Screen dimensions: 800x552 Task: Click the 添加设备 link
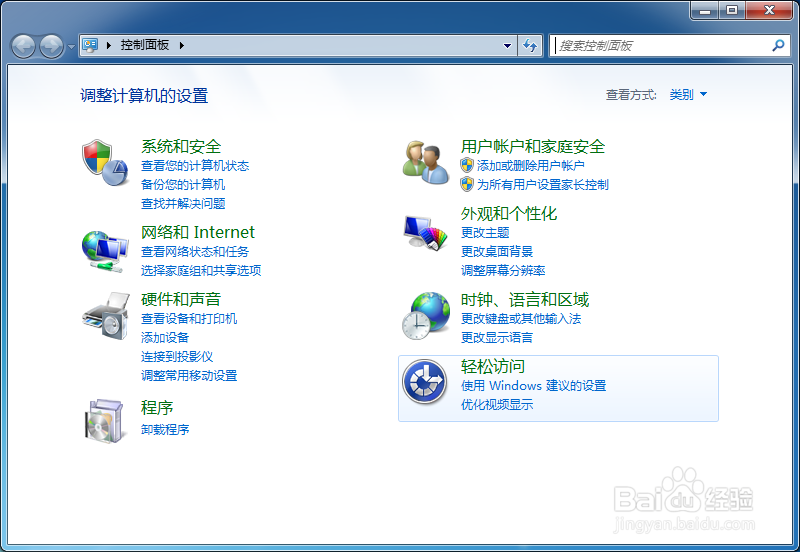[165, 337]
